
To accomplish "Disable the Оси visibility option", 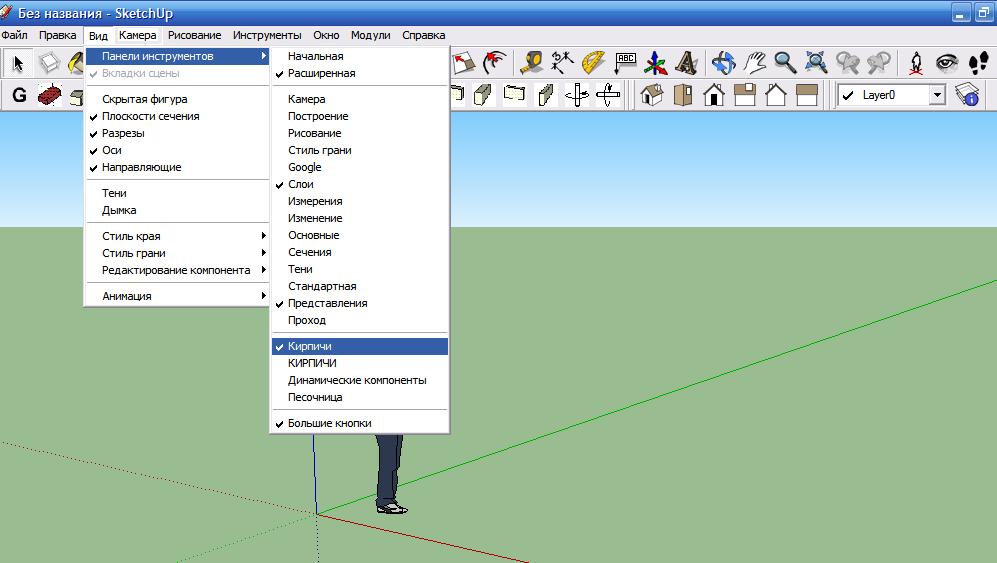I will (x=111, y=150).
